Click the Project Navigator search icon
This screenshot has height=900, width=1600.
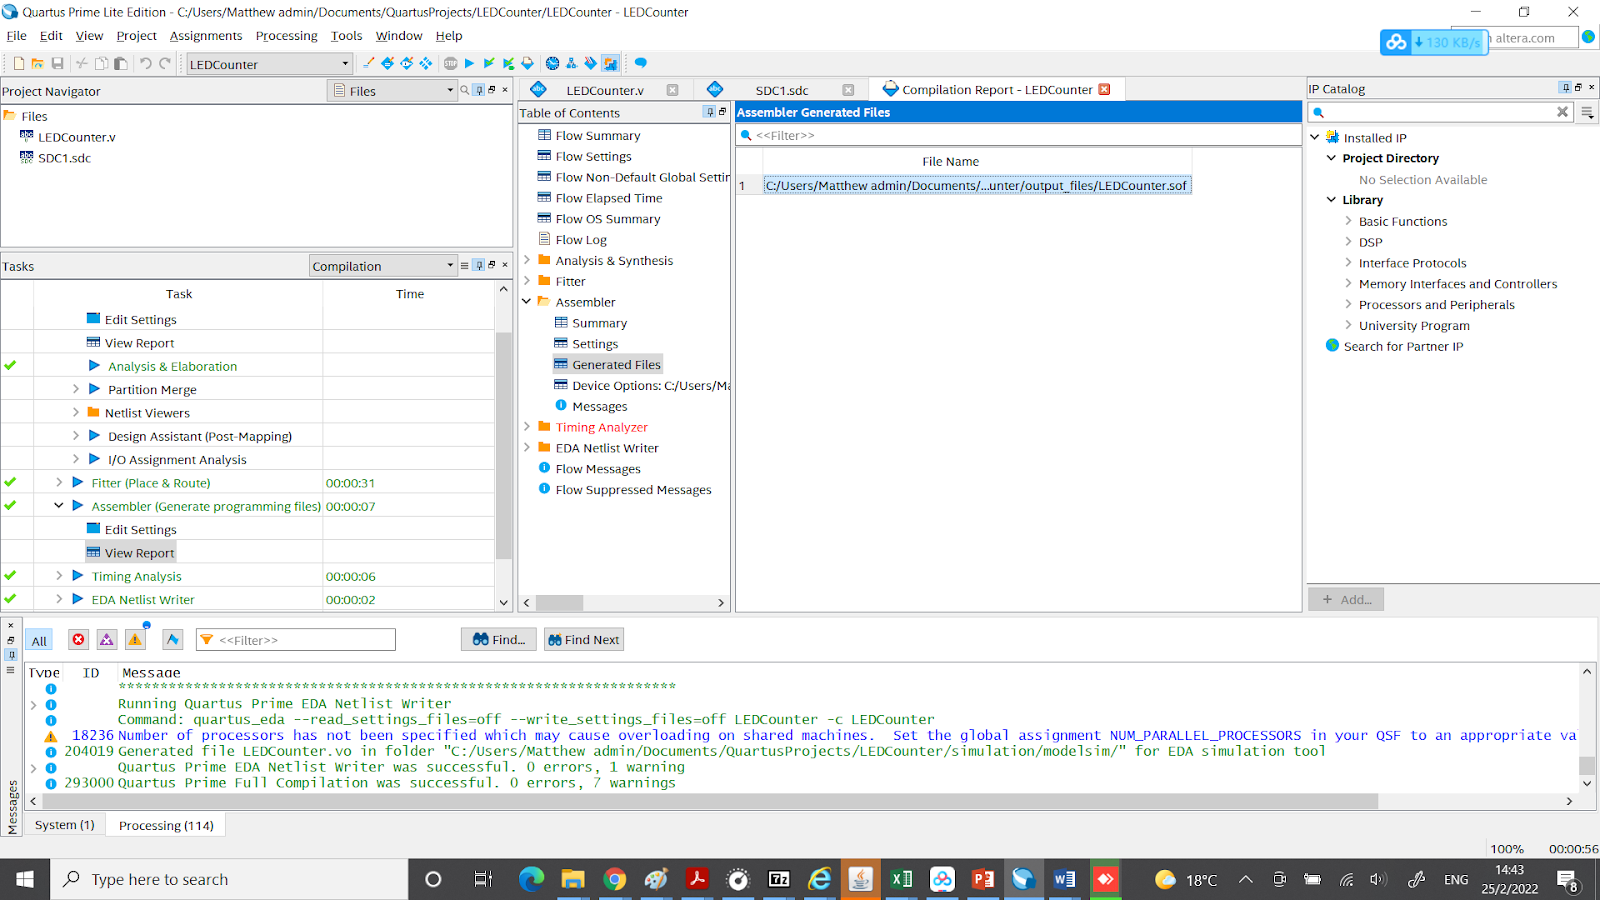(x=464, y=90)
